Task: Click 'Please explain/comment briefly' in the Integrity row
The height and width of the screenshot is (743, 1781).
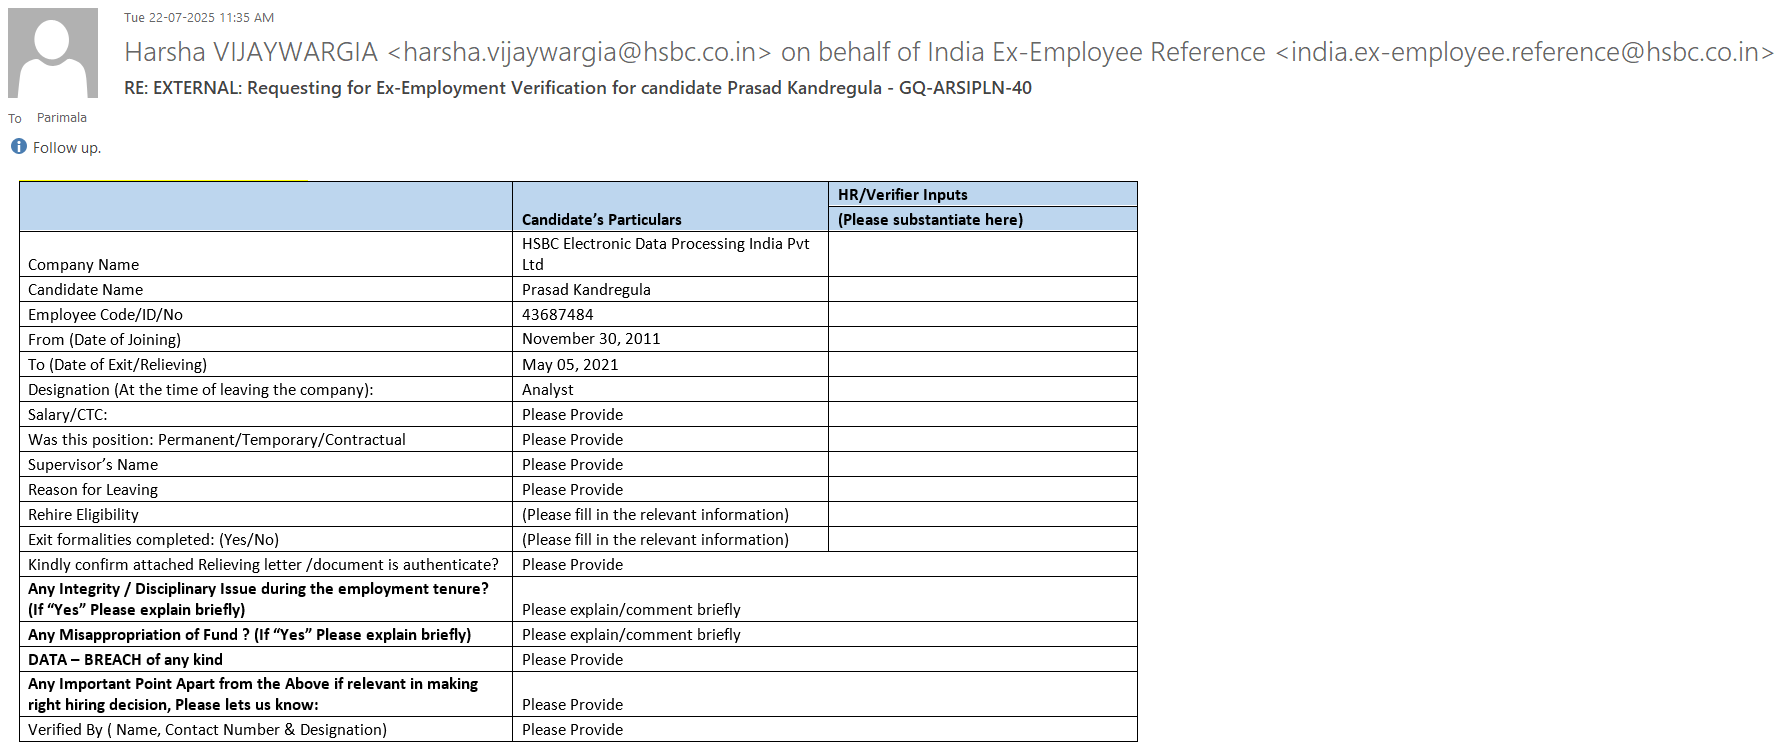Action: click(631, 610)
